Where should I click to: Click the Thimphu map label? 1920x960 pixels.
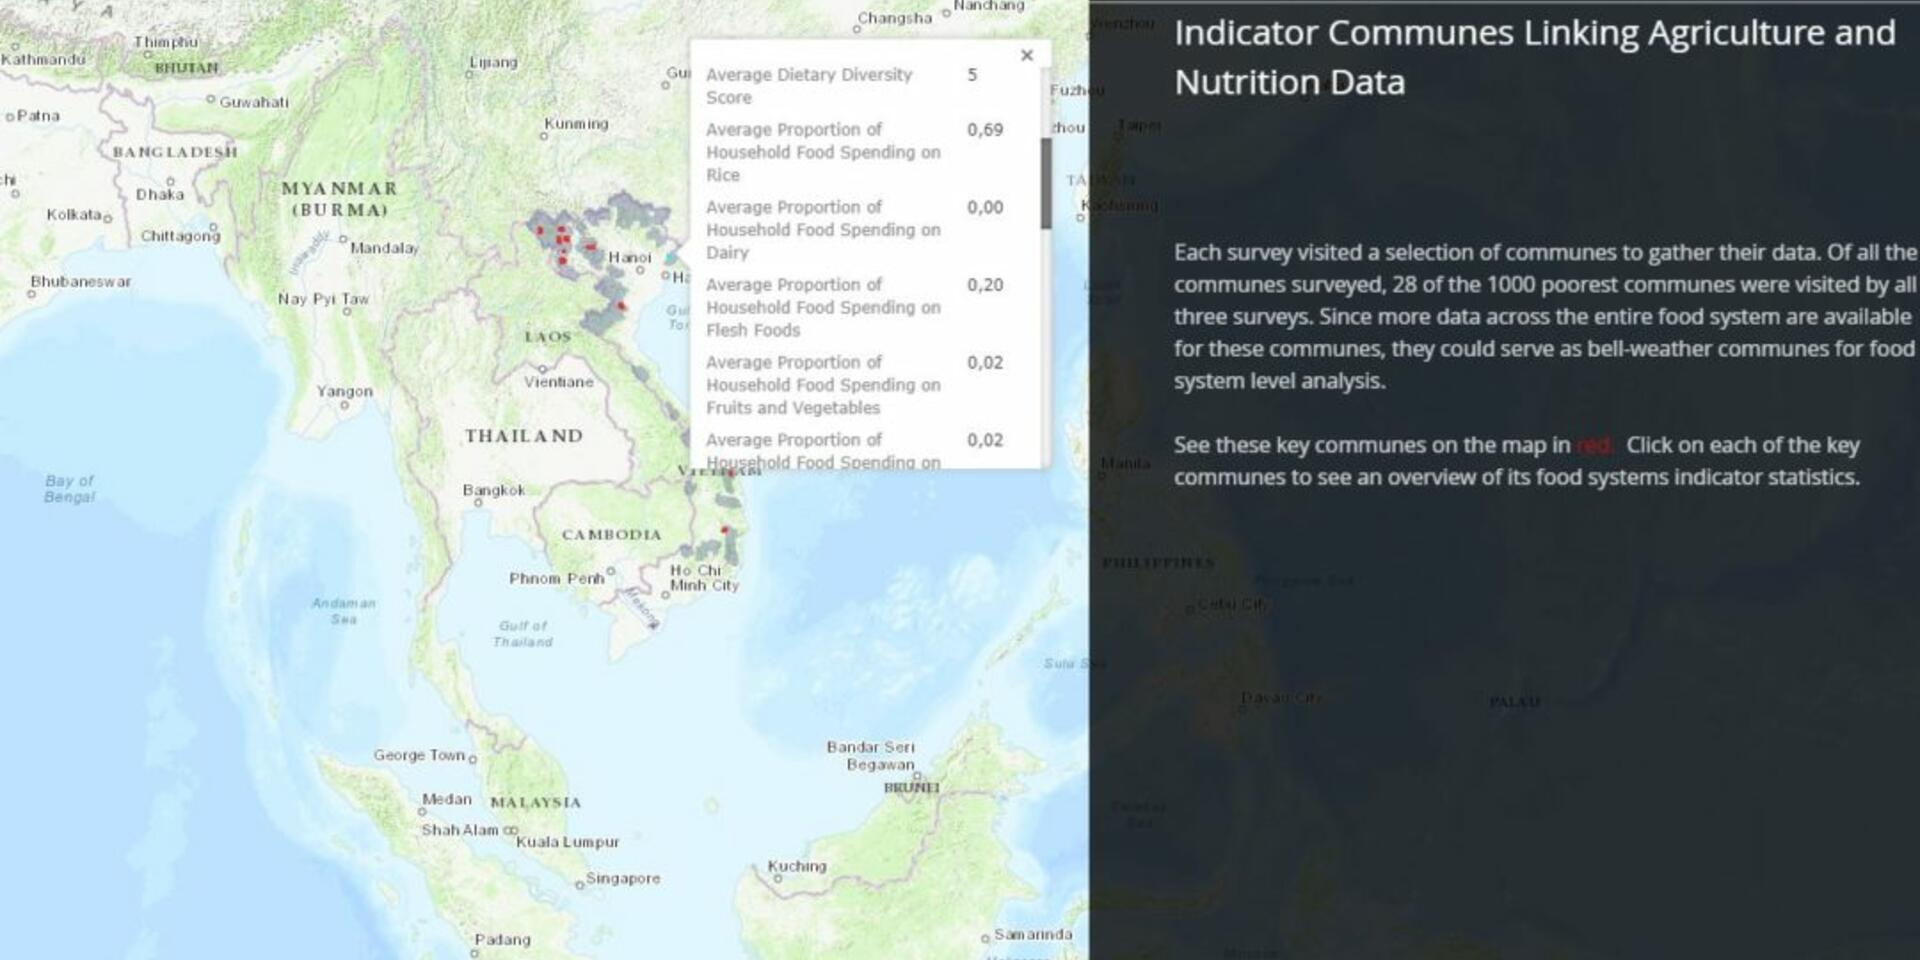[166, 42]
